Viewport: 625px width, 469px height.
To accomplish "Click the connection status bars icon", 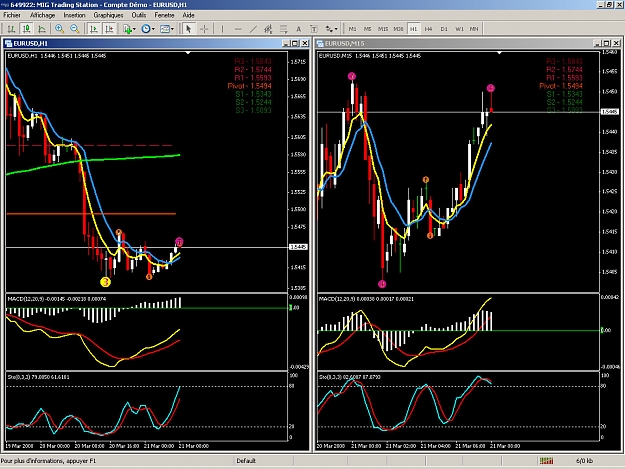I will (546, 461).
